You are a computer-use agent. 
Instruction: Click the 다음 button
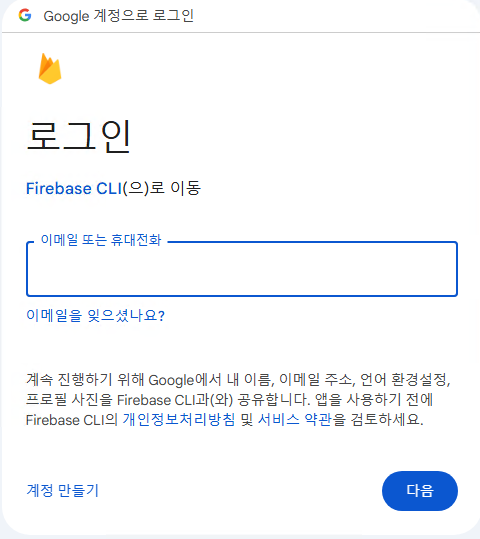pos(420,491)
